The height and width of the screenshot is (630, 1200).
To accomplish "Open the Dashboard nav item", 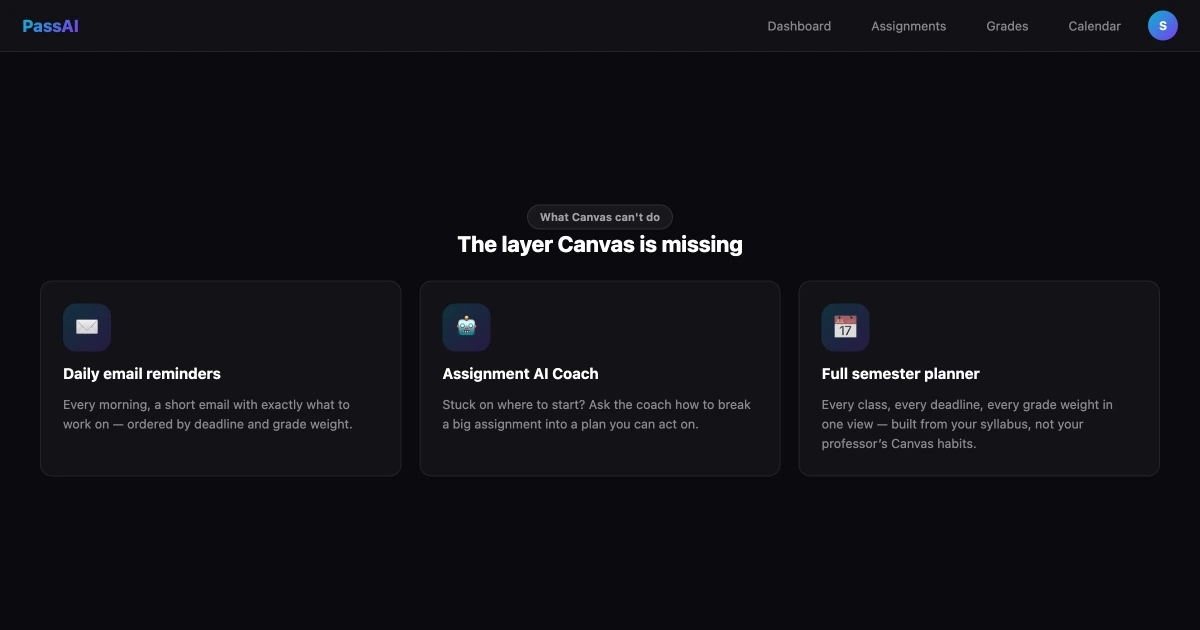I will pyautogui.click(x=799, y=26).
